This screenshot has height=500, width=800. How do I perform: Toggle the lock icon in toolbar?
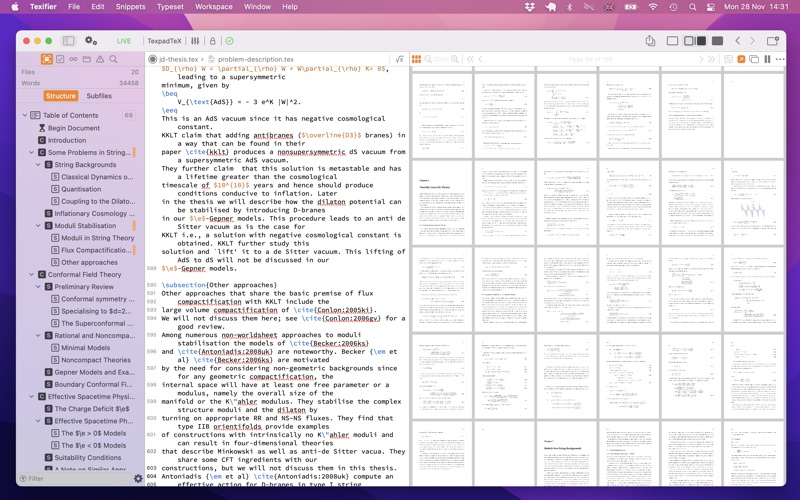213,41
